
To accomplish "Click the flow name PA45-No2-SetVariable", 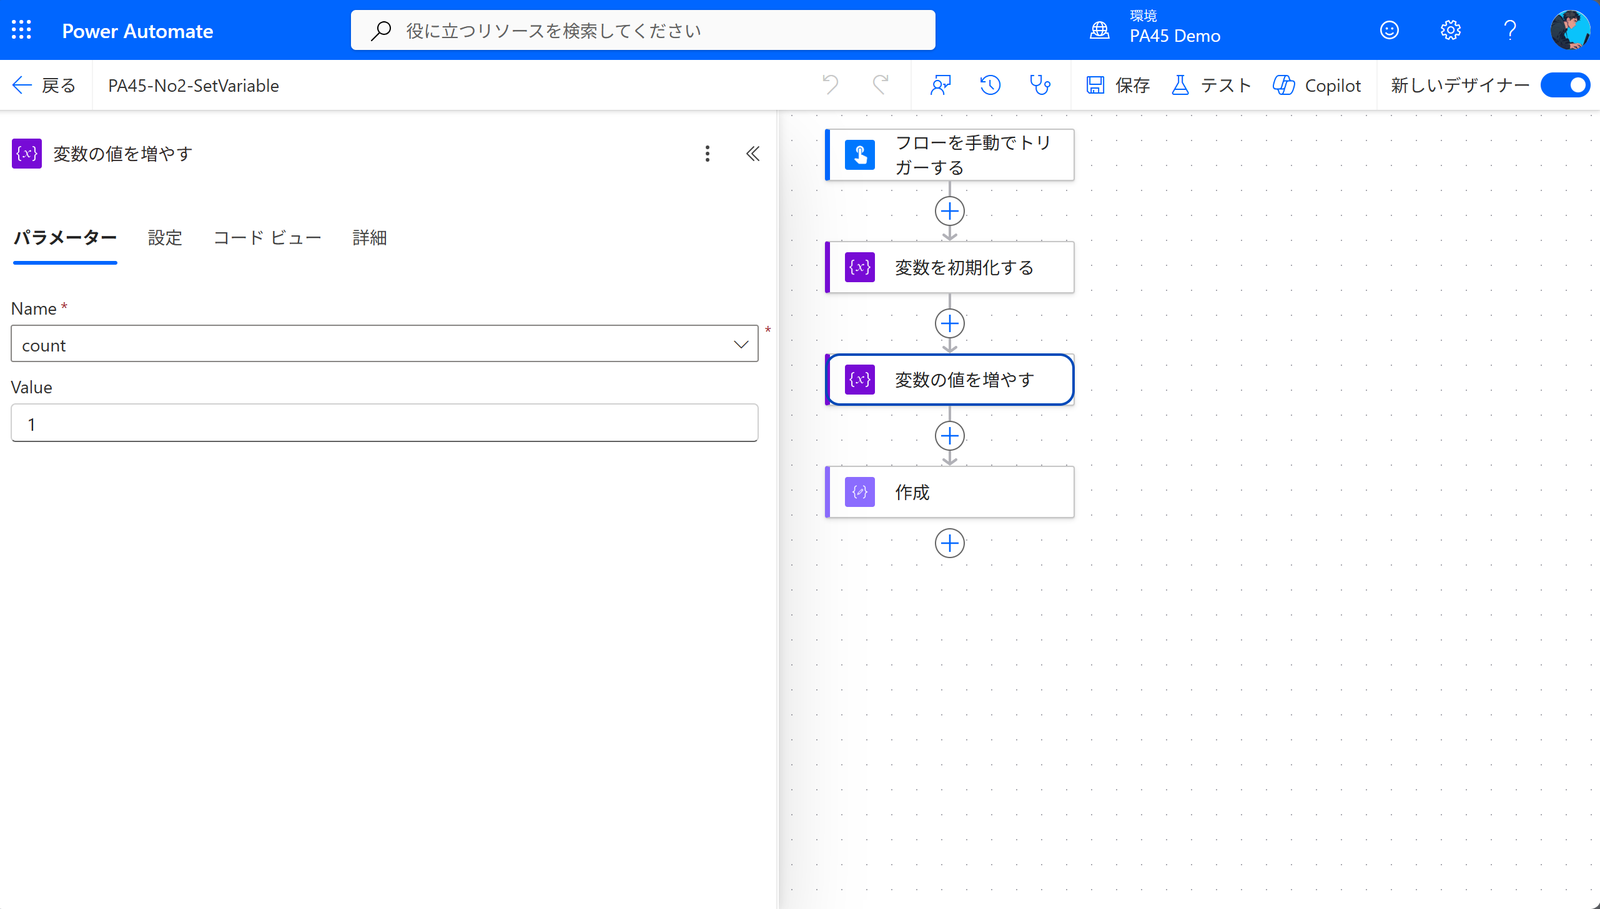I will click(194, 85).
